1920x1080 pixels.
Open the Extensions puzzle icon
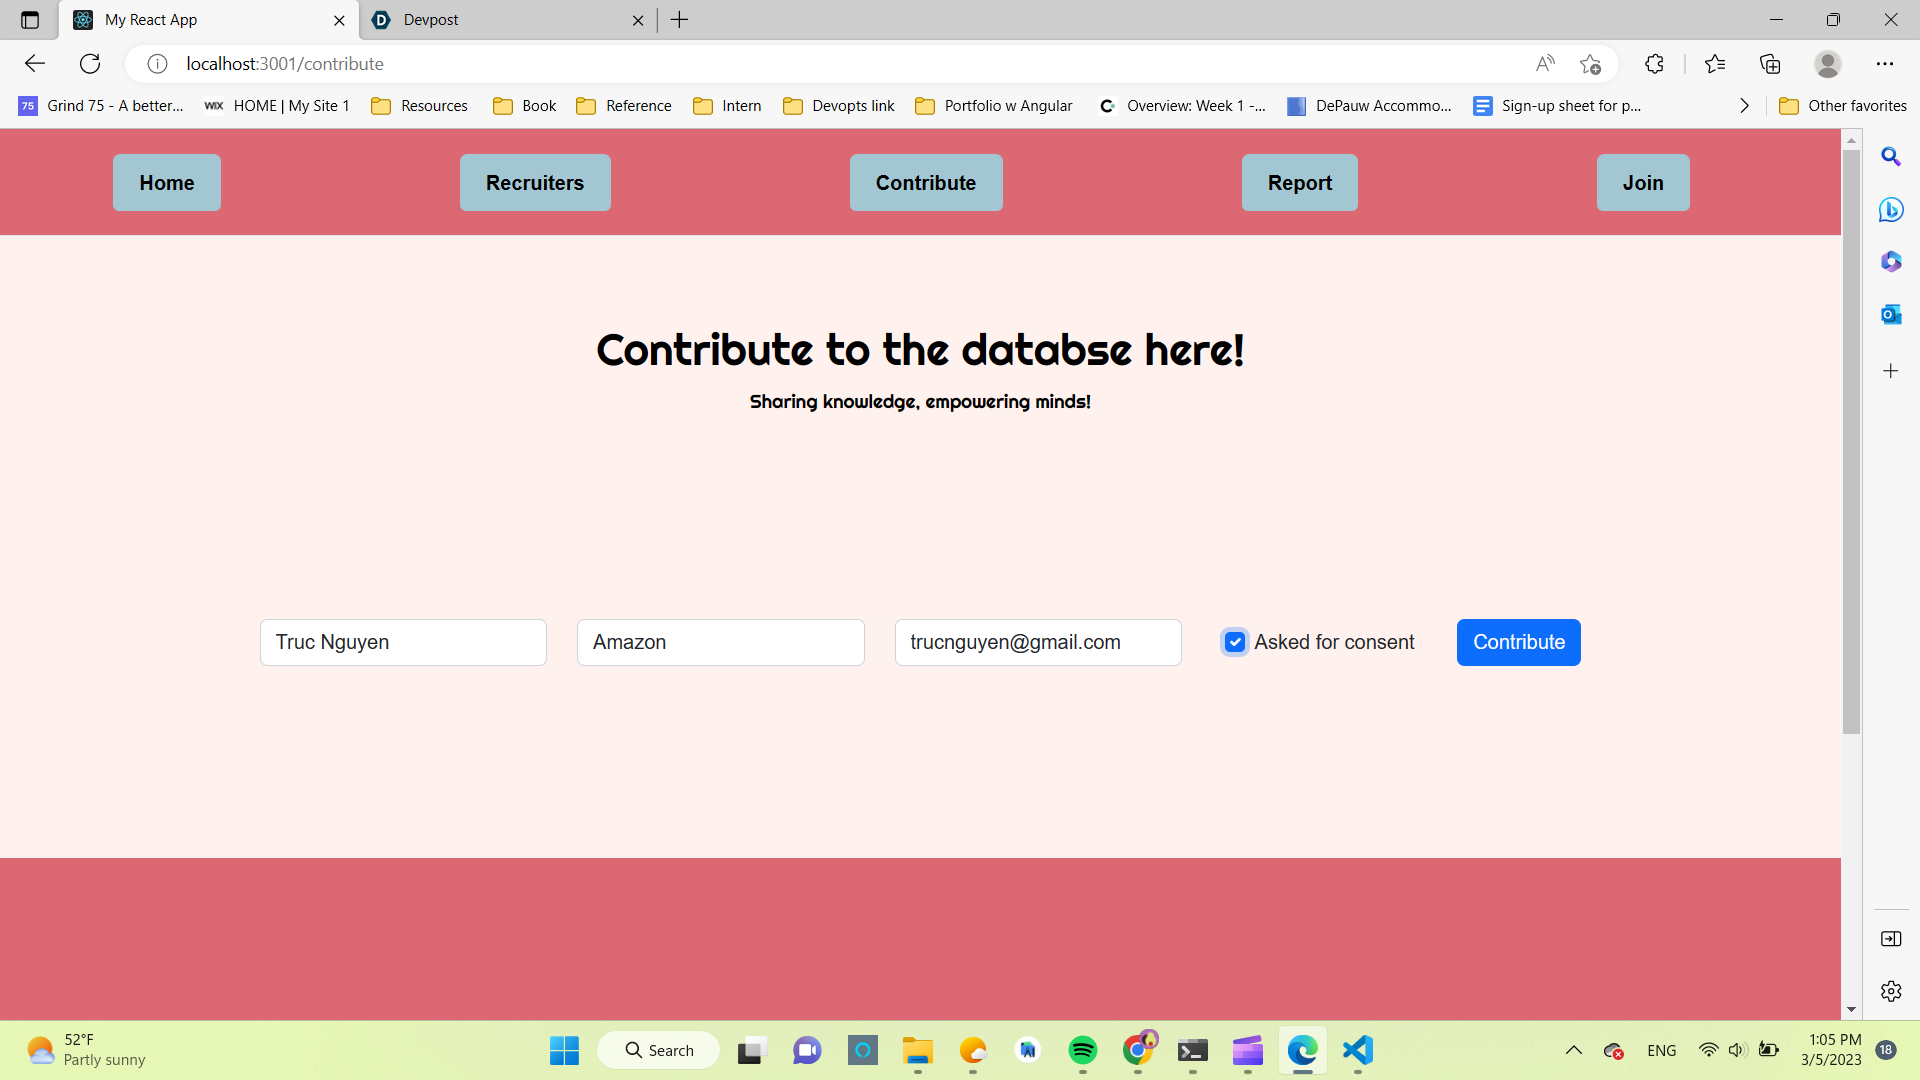coord(1654,64)
